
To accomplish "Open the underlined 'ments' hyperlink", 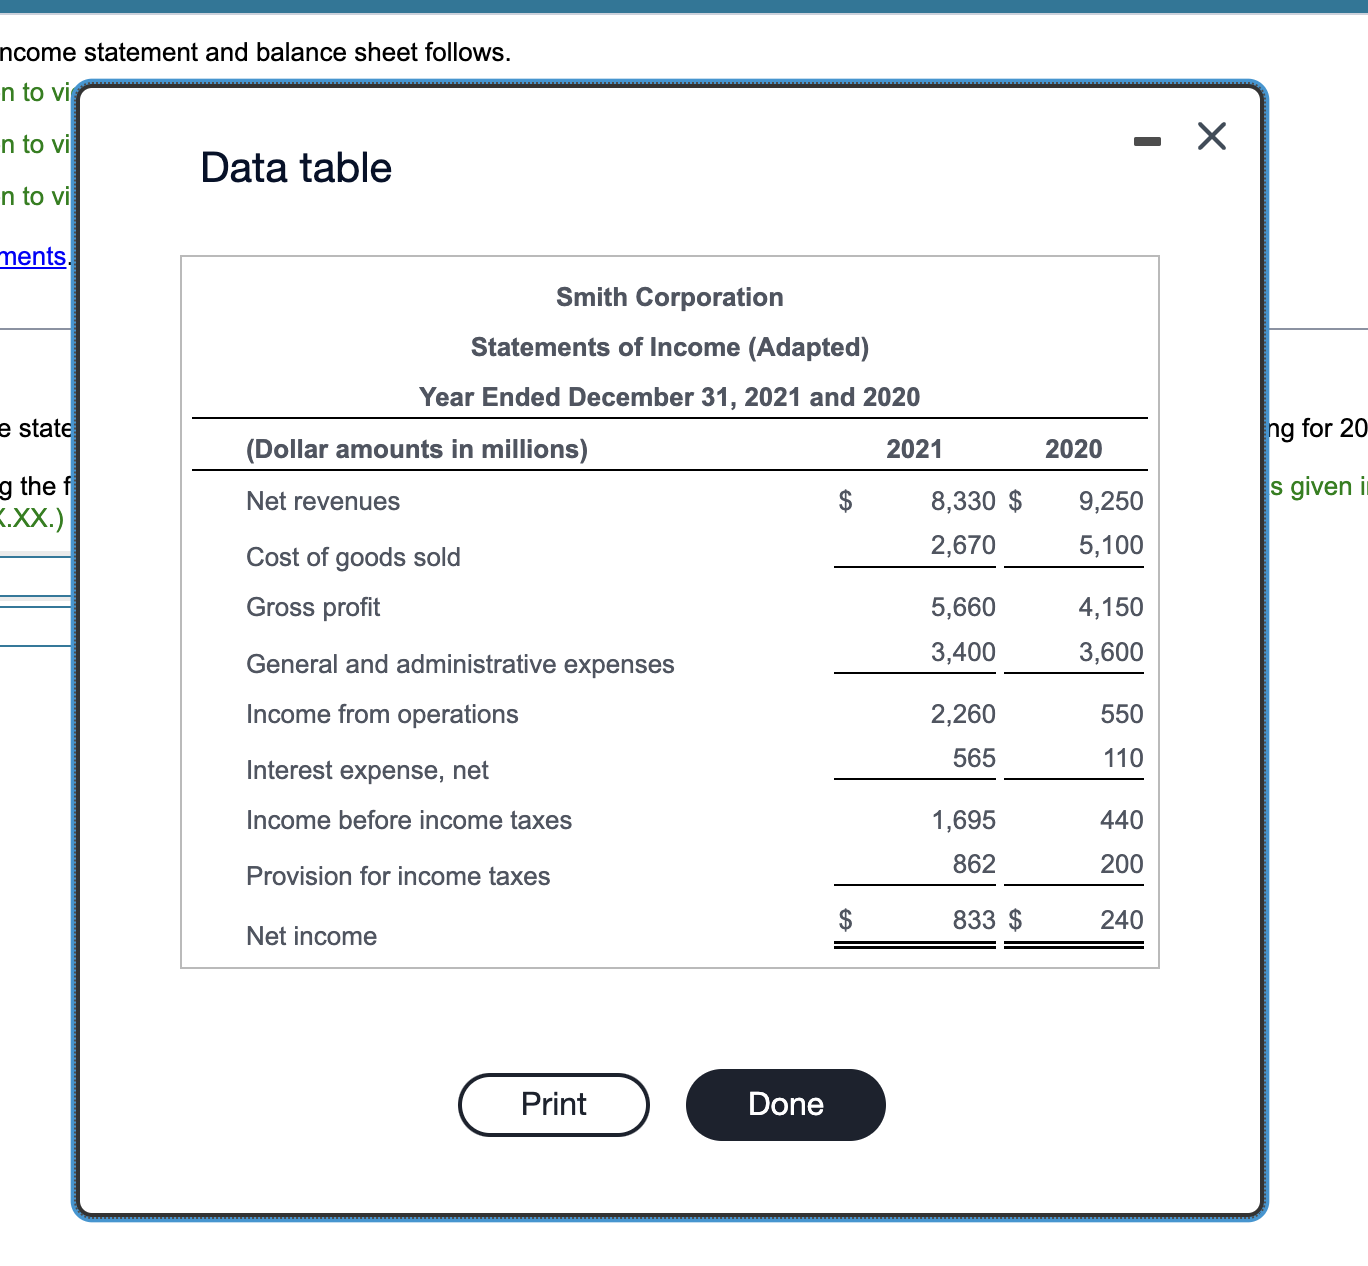I will click(x=30, y=257).
